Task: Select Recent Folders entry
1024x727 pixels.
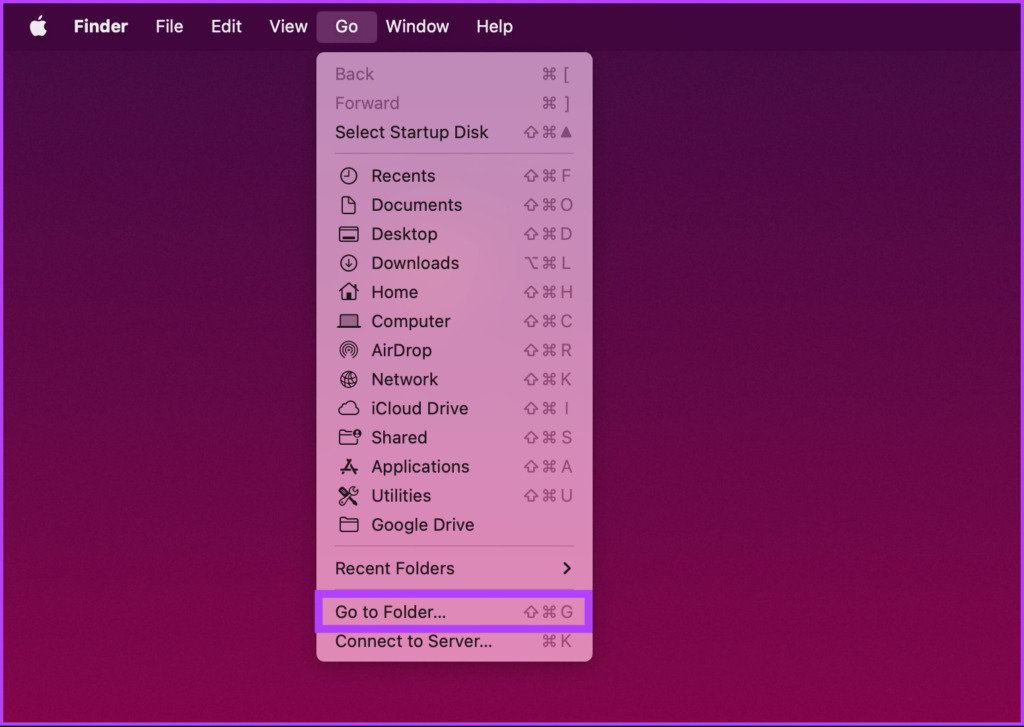Action: click(455, 568)
